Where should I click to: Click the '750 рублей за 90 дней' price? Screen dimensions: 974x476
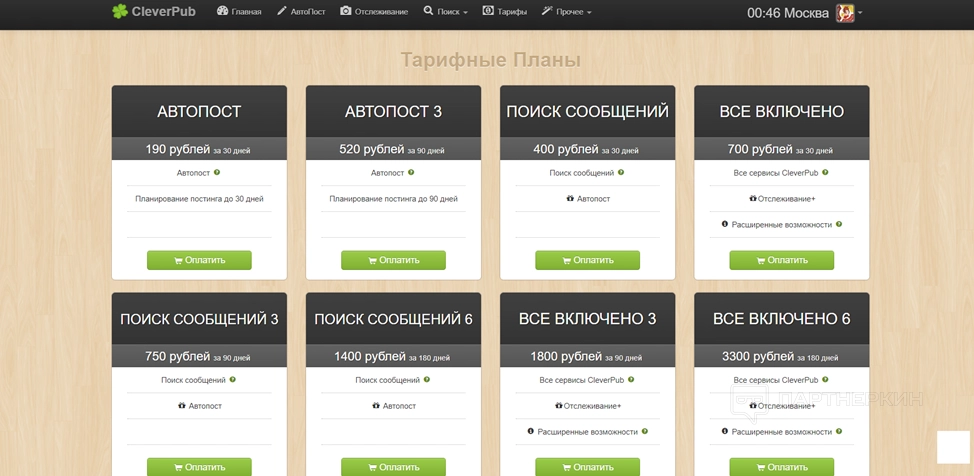coord(198,357)
